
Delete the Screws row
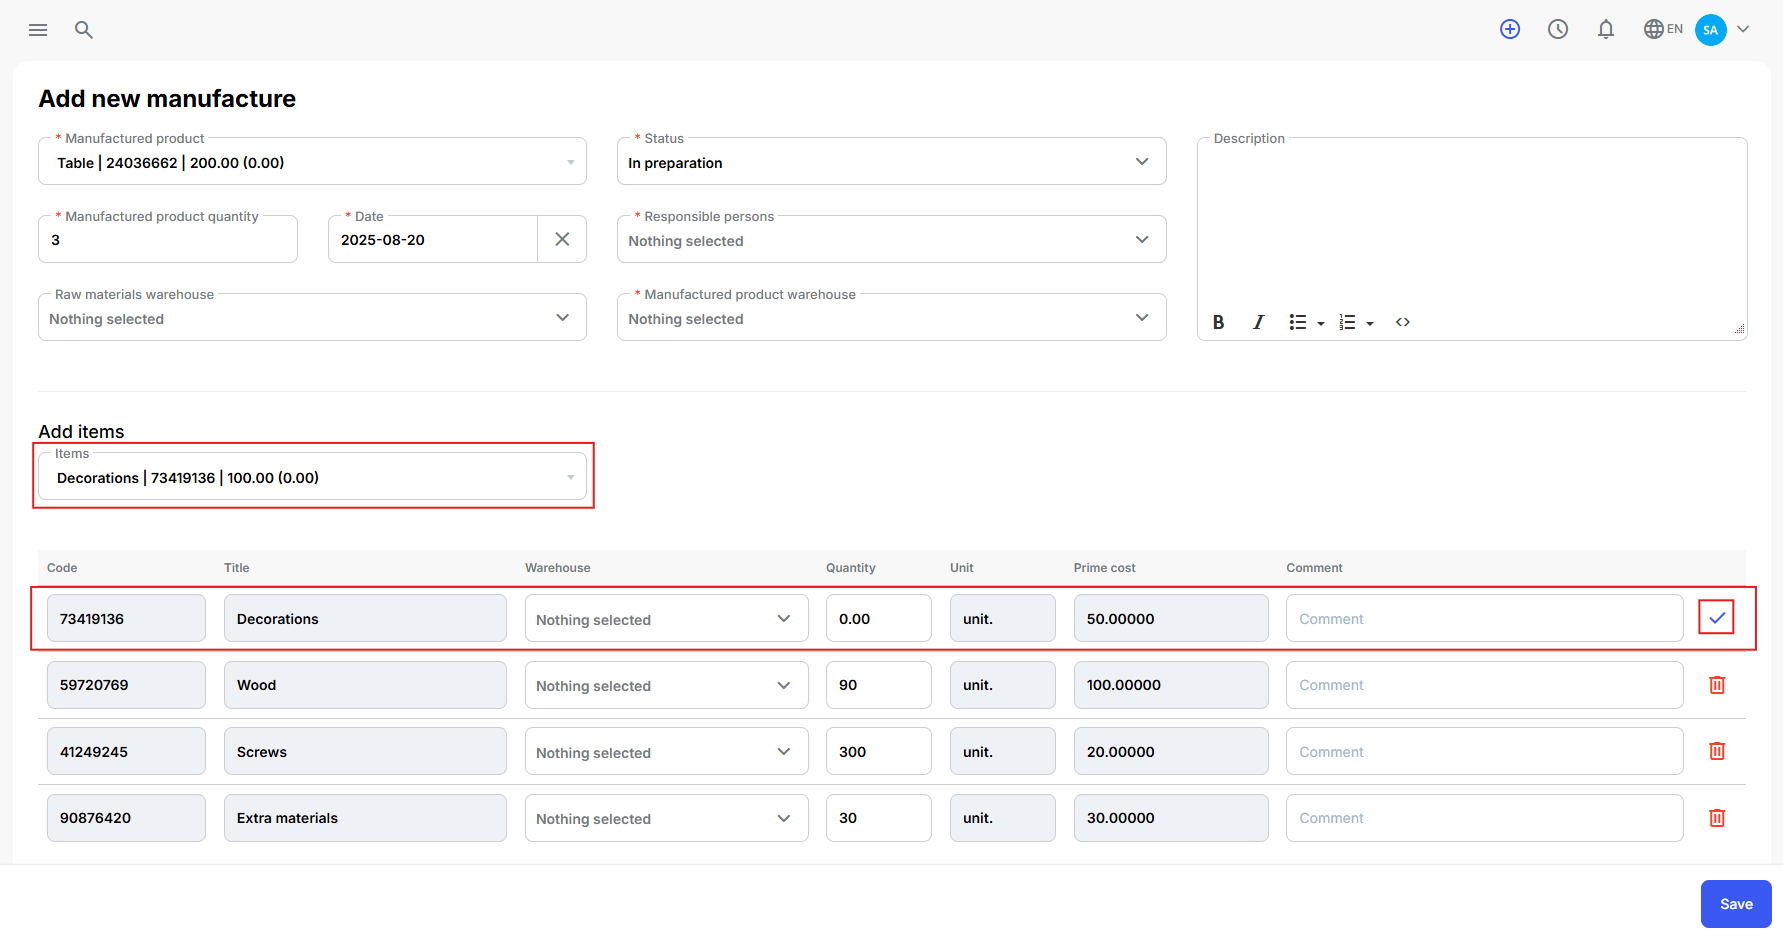pos(1717,751)
